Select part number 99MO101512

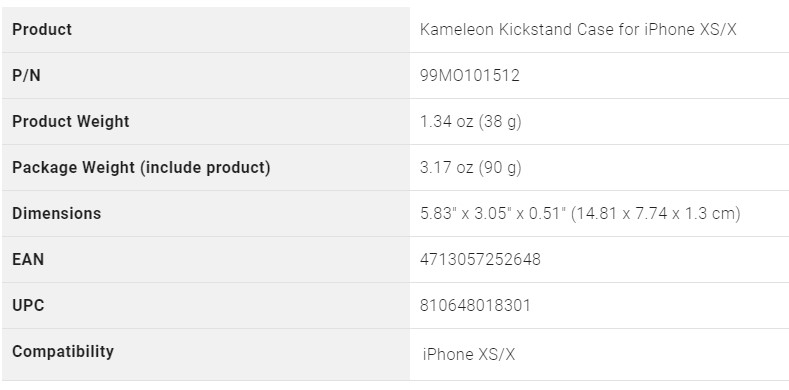coord(470,75)
